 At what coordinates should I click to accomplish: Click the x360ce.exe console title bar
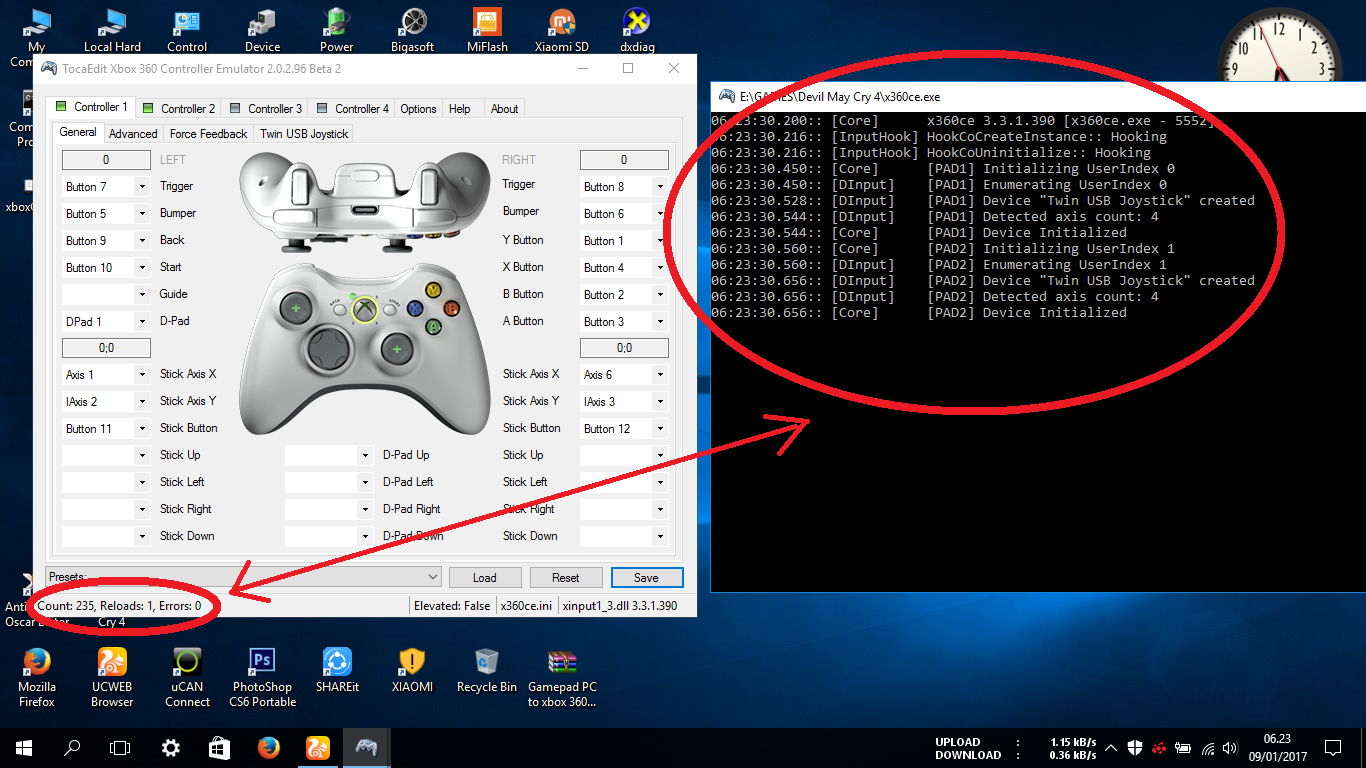click(1038, 97)
